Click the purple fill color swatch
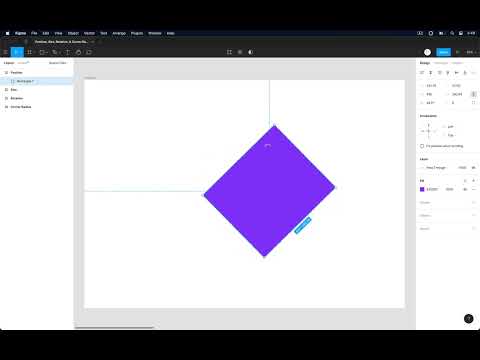Image resolution: width=480 pixels, height=360 pixels. (422, 189)
